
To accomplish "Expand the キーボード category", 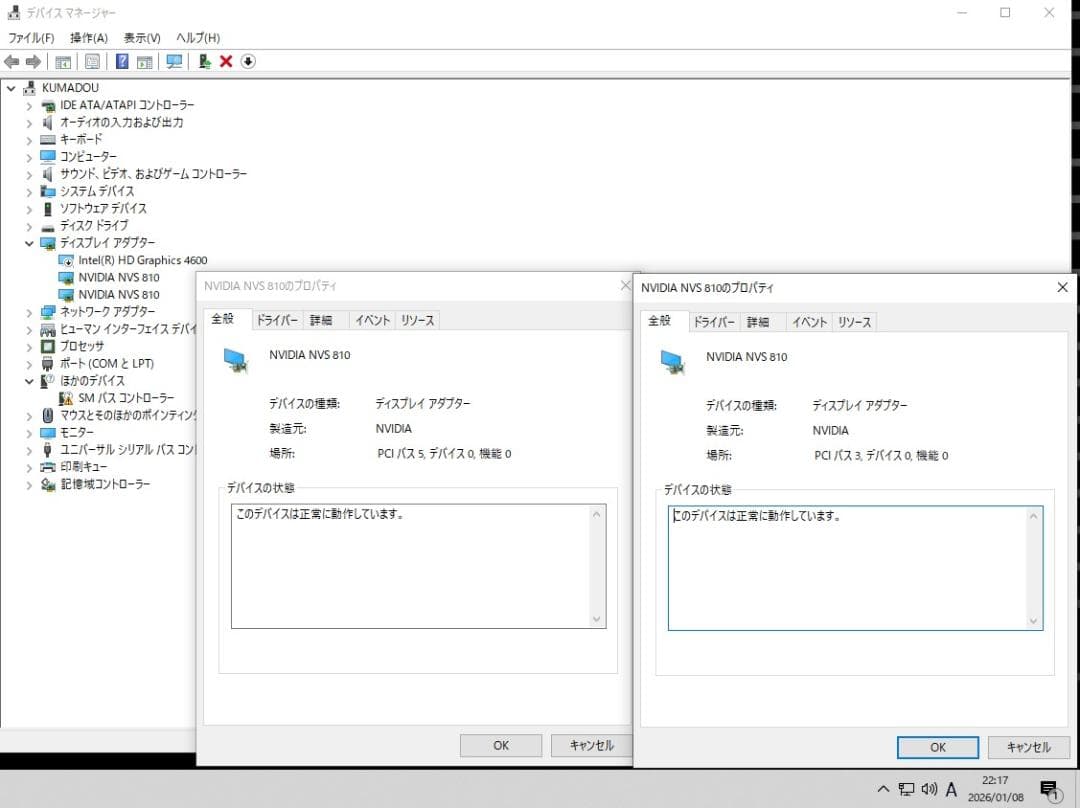I will (29, 140).
